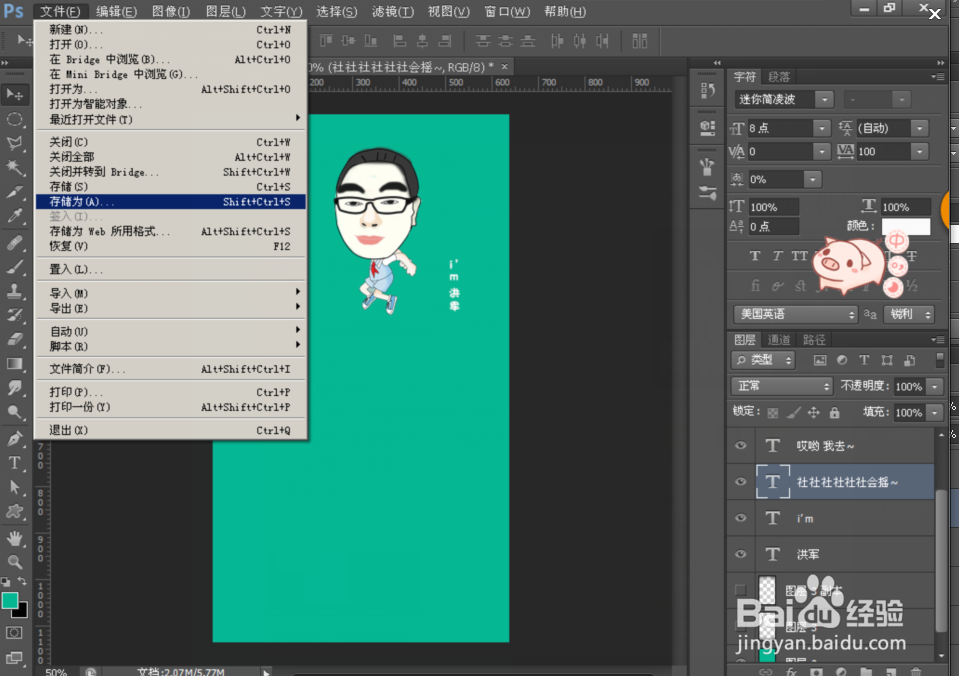Click the white text color swatch

(905, 227)
